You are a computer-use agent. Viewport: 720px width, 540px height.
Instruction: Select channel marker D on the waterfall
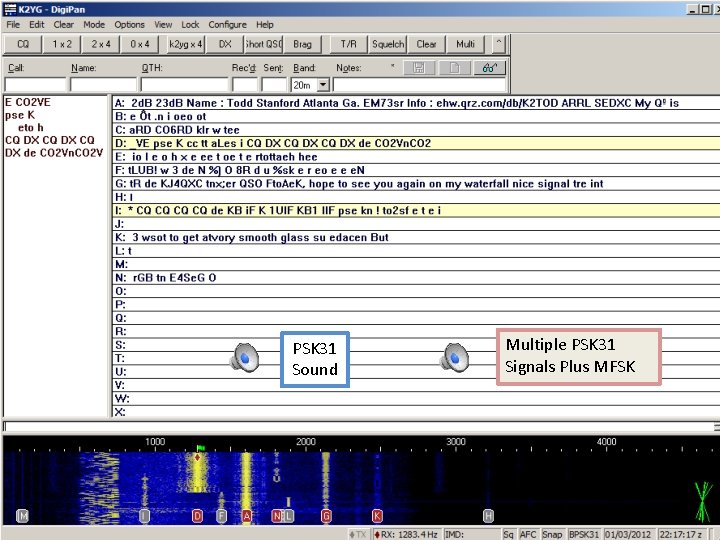tap(197, 516)
